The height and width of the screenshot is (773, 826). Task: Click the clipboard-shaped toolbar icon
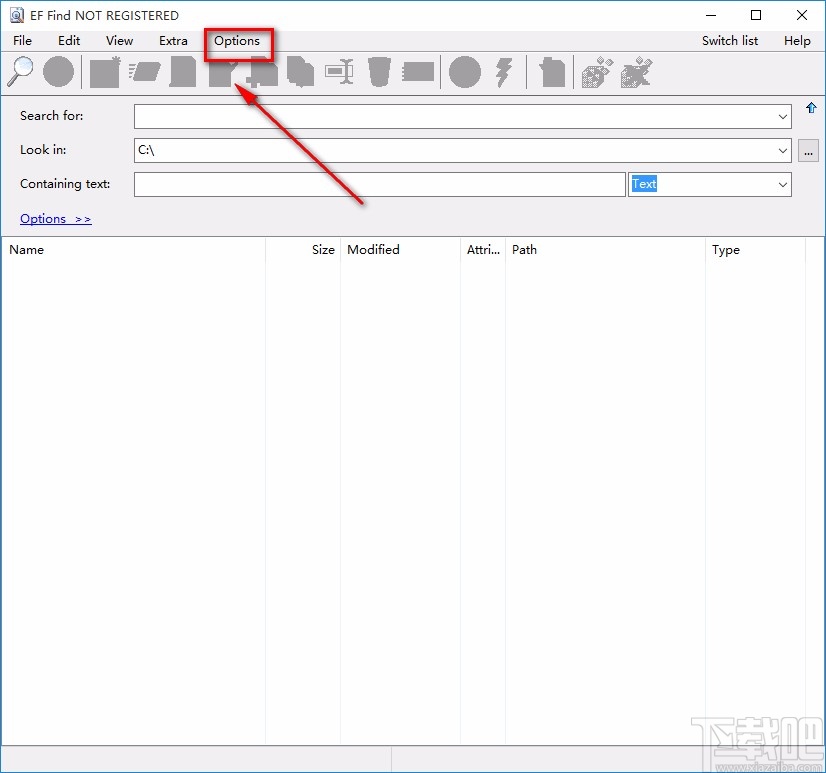(x=552, y=72)
